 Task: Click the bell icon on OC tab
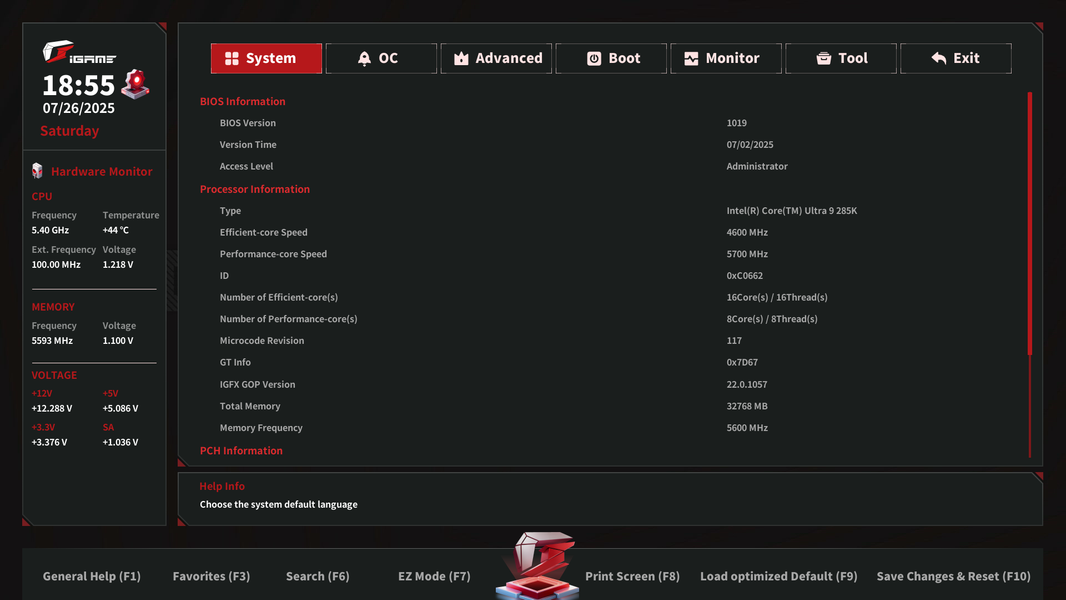364,59
